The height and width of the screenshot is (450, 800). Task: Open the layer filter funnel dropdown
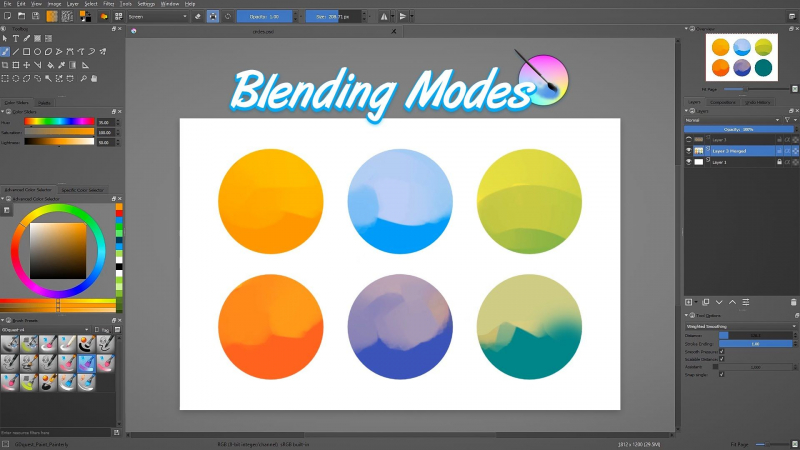point(790,120)
